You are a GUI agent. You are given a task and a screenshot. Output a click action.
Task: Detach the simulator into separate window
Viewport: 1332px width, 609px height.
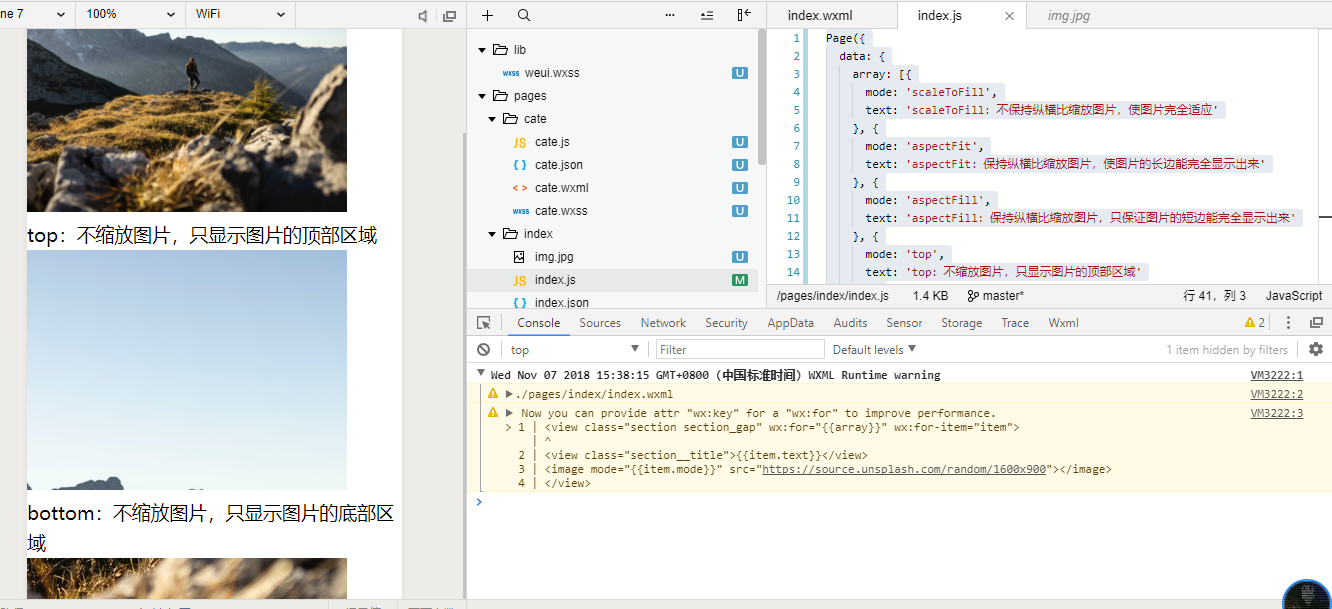449,15
